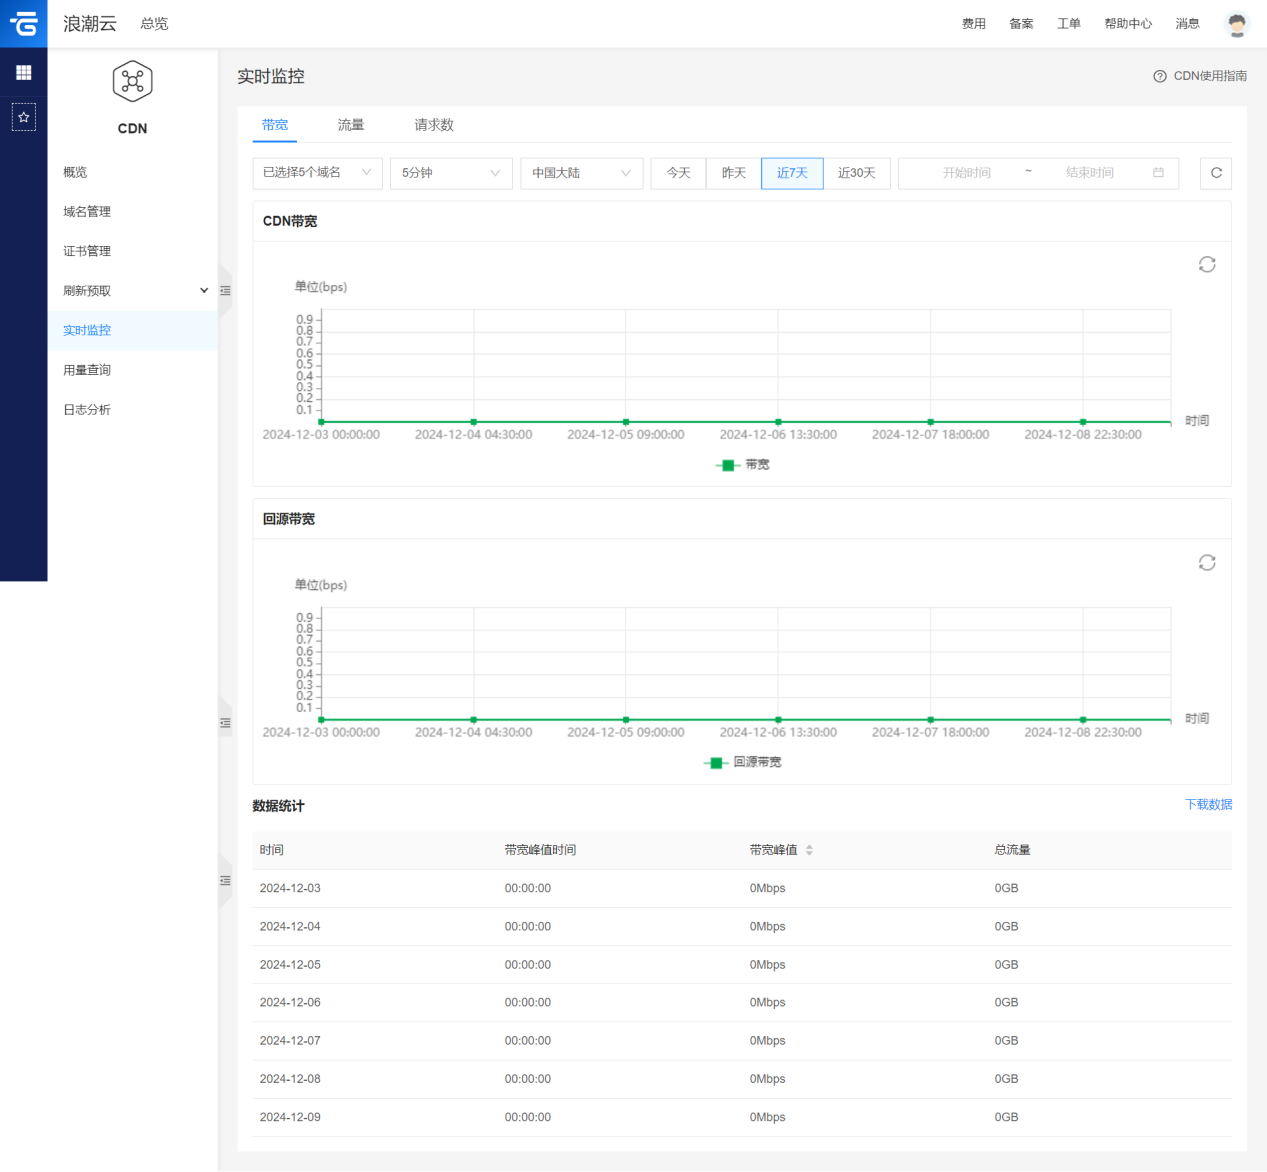Open the CDN使用指南 link

tap(1210, 76)
